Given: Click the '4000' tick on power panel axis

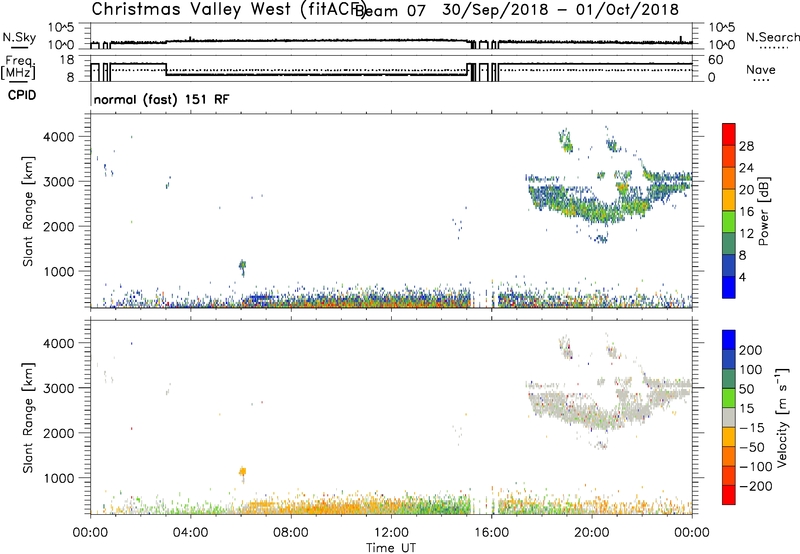Looking at the screenshot, I should [58, 137].
